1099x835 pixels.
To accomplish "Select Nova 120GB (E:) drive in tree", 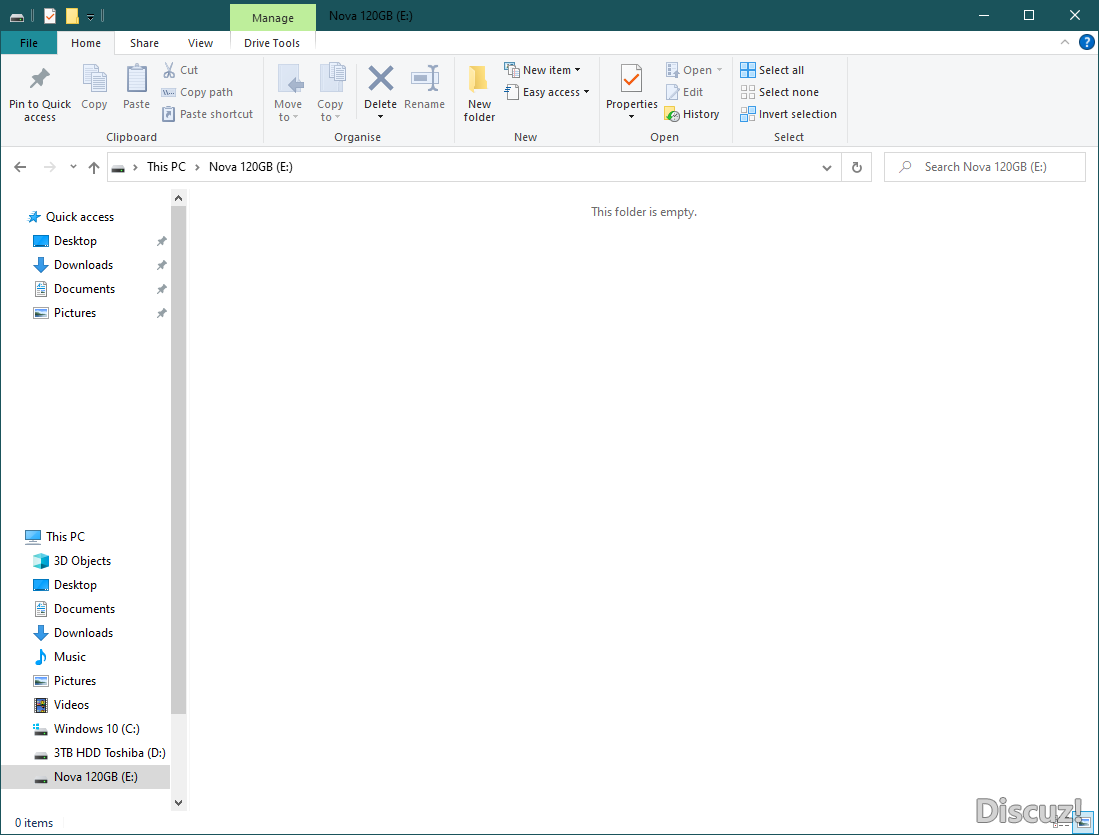I will (86, 777).
